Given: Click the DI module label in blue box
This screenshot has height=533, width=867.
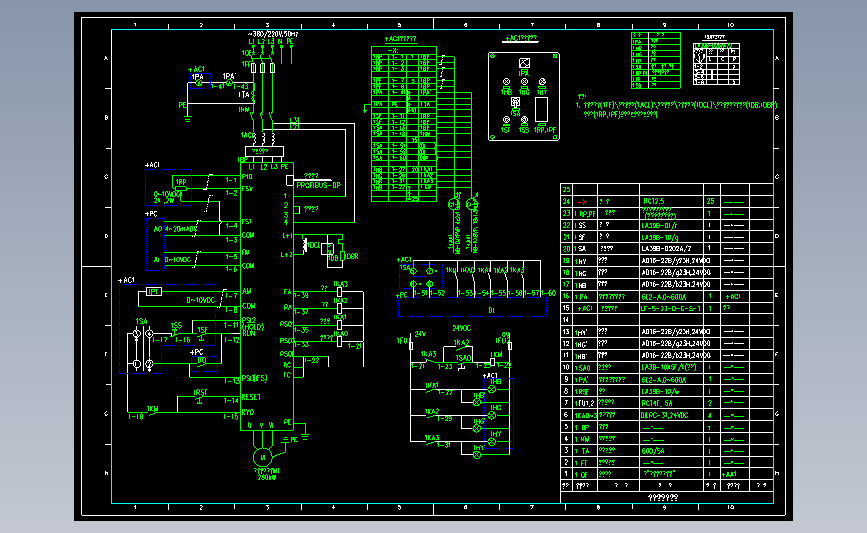Looking at the screenshot, I should [x=491, y=310].
